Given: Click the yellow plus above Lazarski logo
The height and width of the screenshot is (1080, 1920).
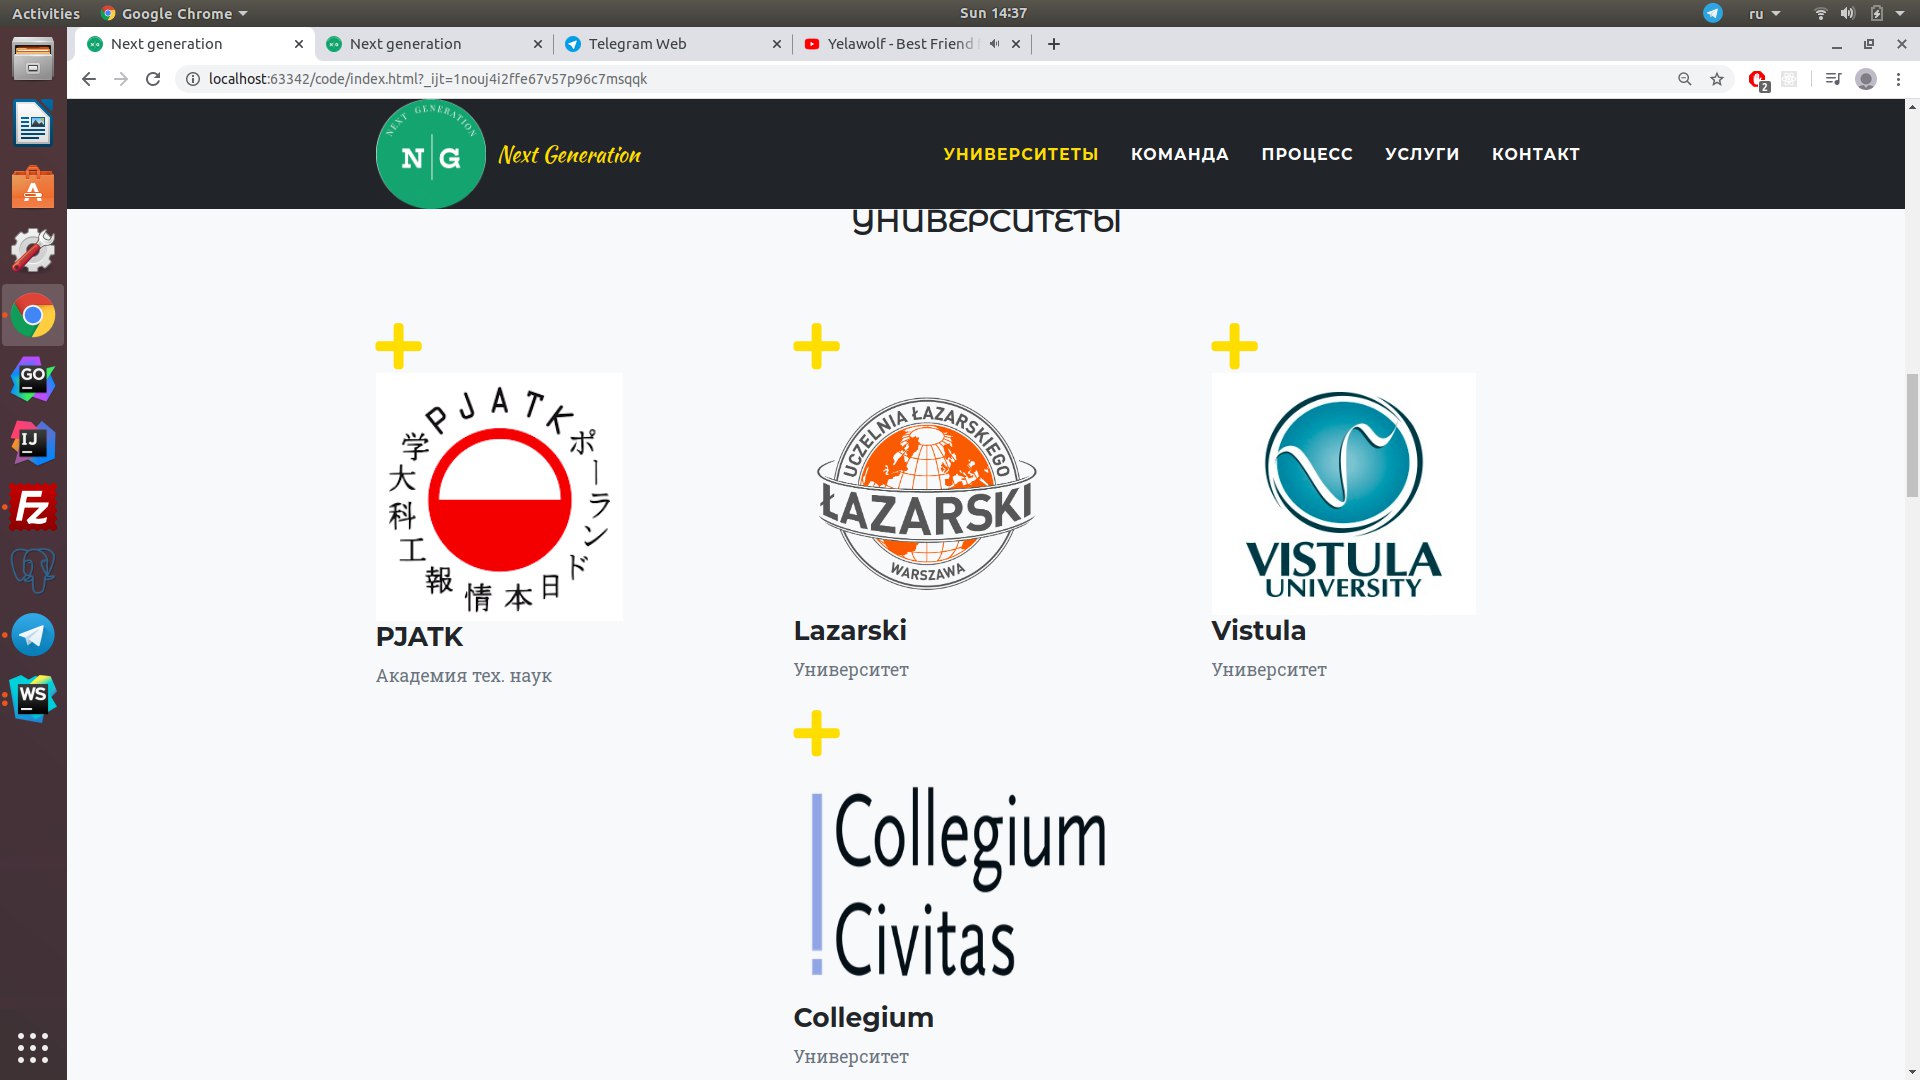Looking at the screenshot, I should point(816,346).
